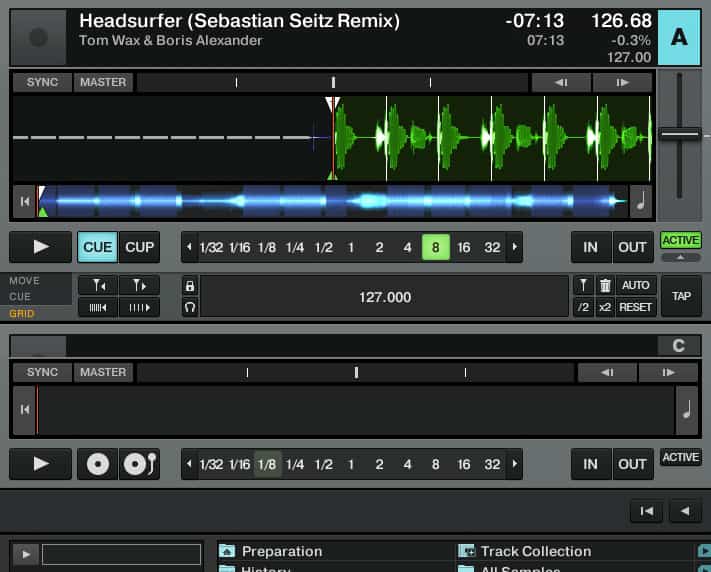Select loop size 1/32 on Deck A
Screen dimensions: 711x572
pyautogui.click(x=211, y=247)
